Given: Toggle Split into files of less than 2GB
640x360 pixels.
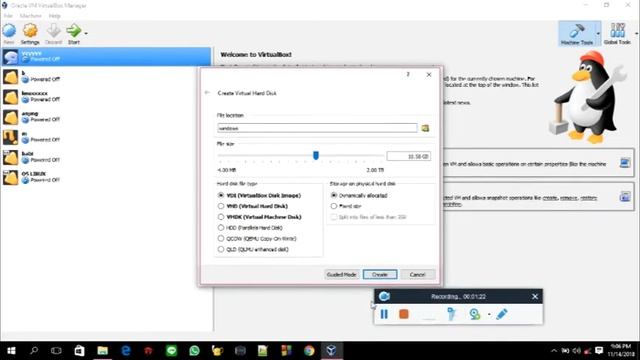Looking at the screenshot, I should (x=368, y=217).
